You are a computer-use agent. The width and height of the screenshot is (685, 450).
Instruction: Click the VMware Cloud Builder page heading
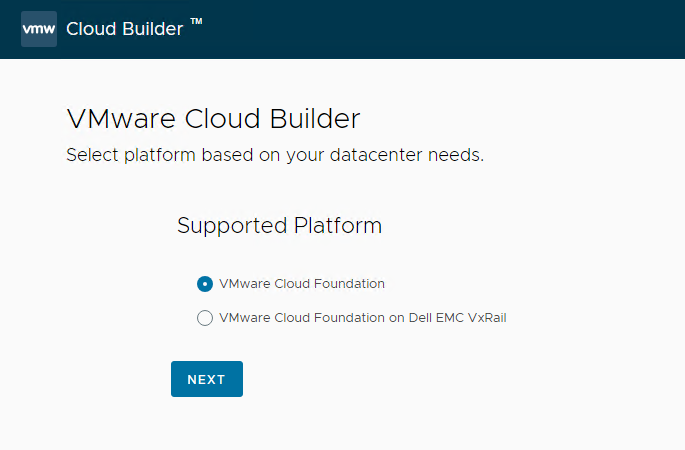213,118
